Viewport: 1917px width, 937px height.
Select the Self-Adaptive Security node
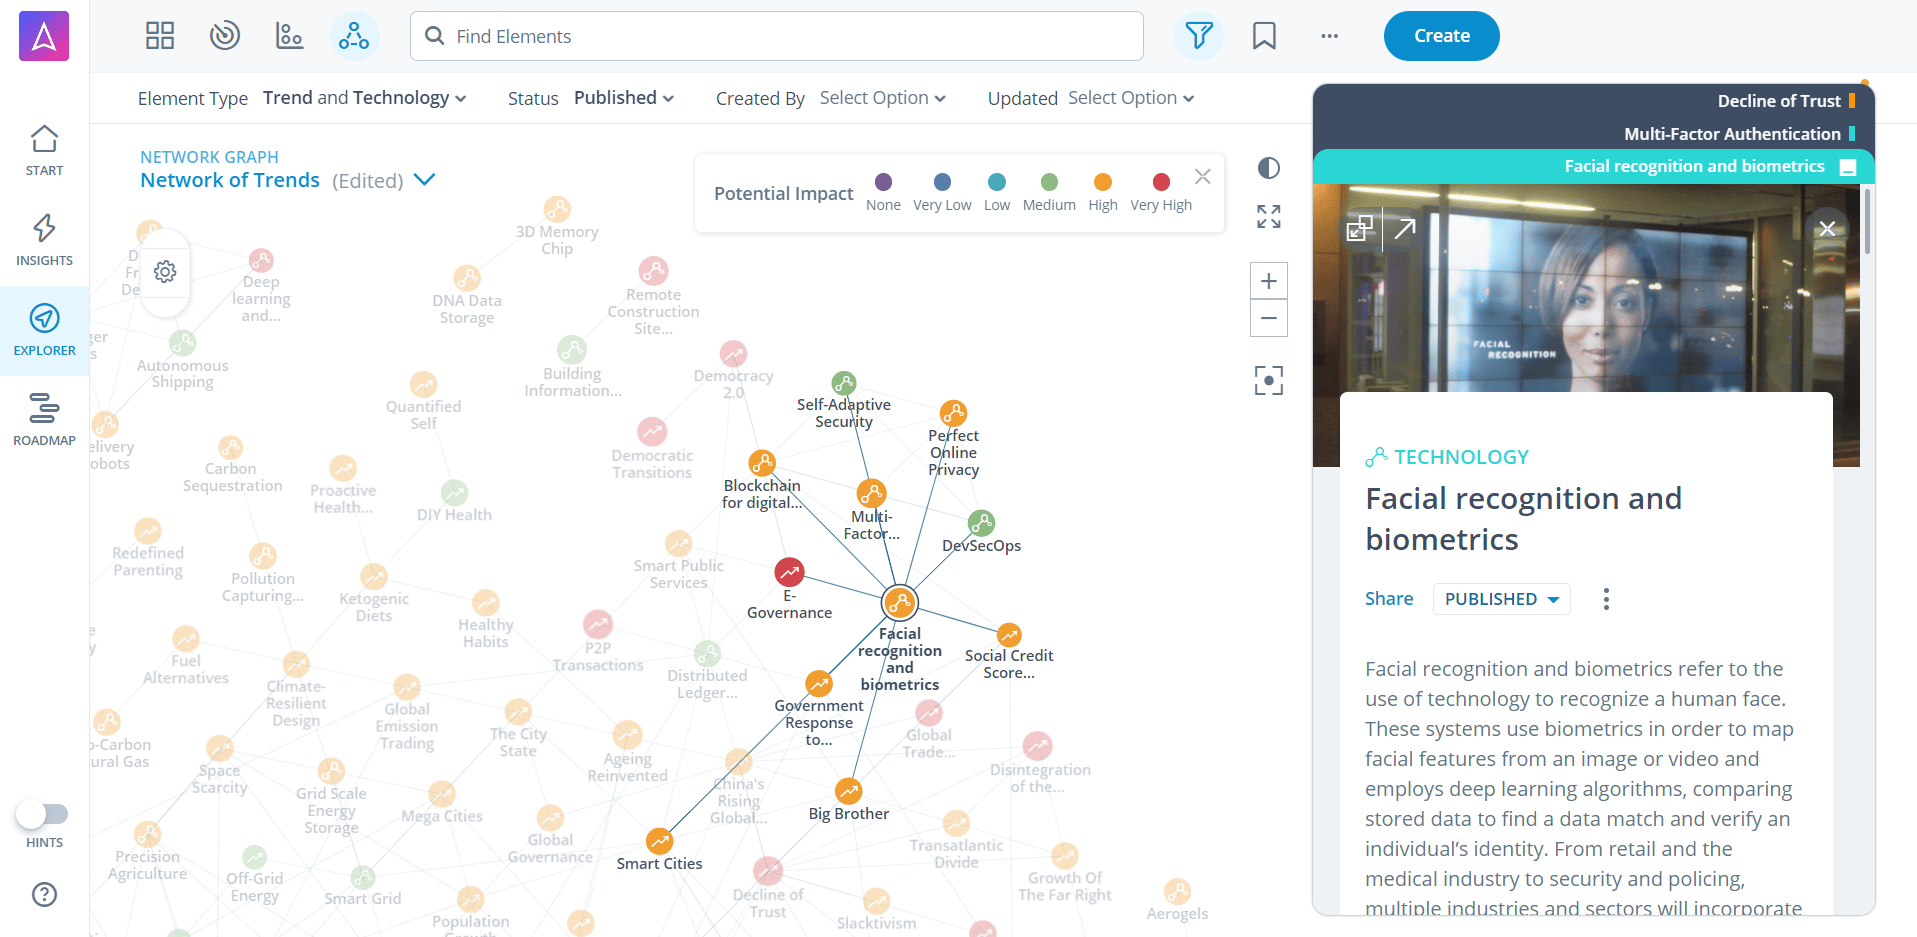point(844,383)
